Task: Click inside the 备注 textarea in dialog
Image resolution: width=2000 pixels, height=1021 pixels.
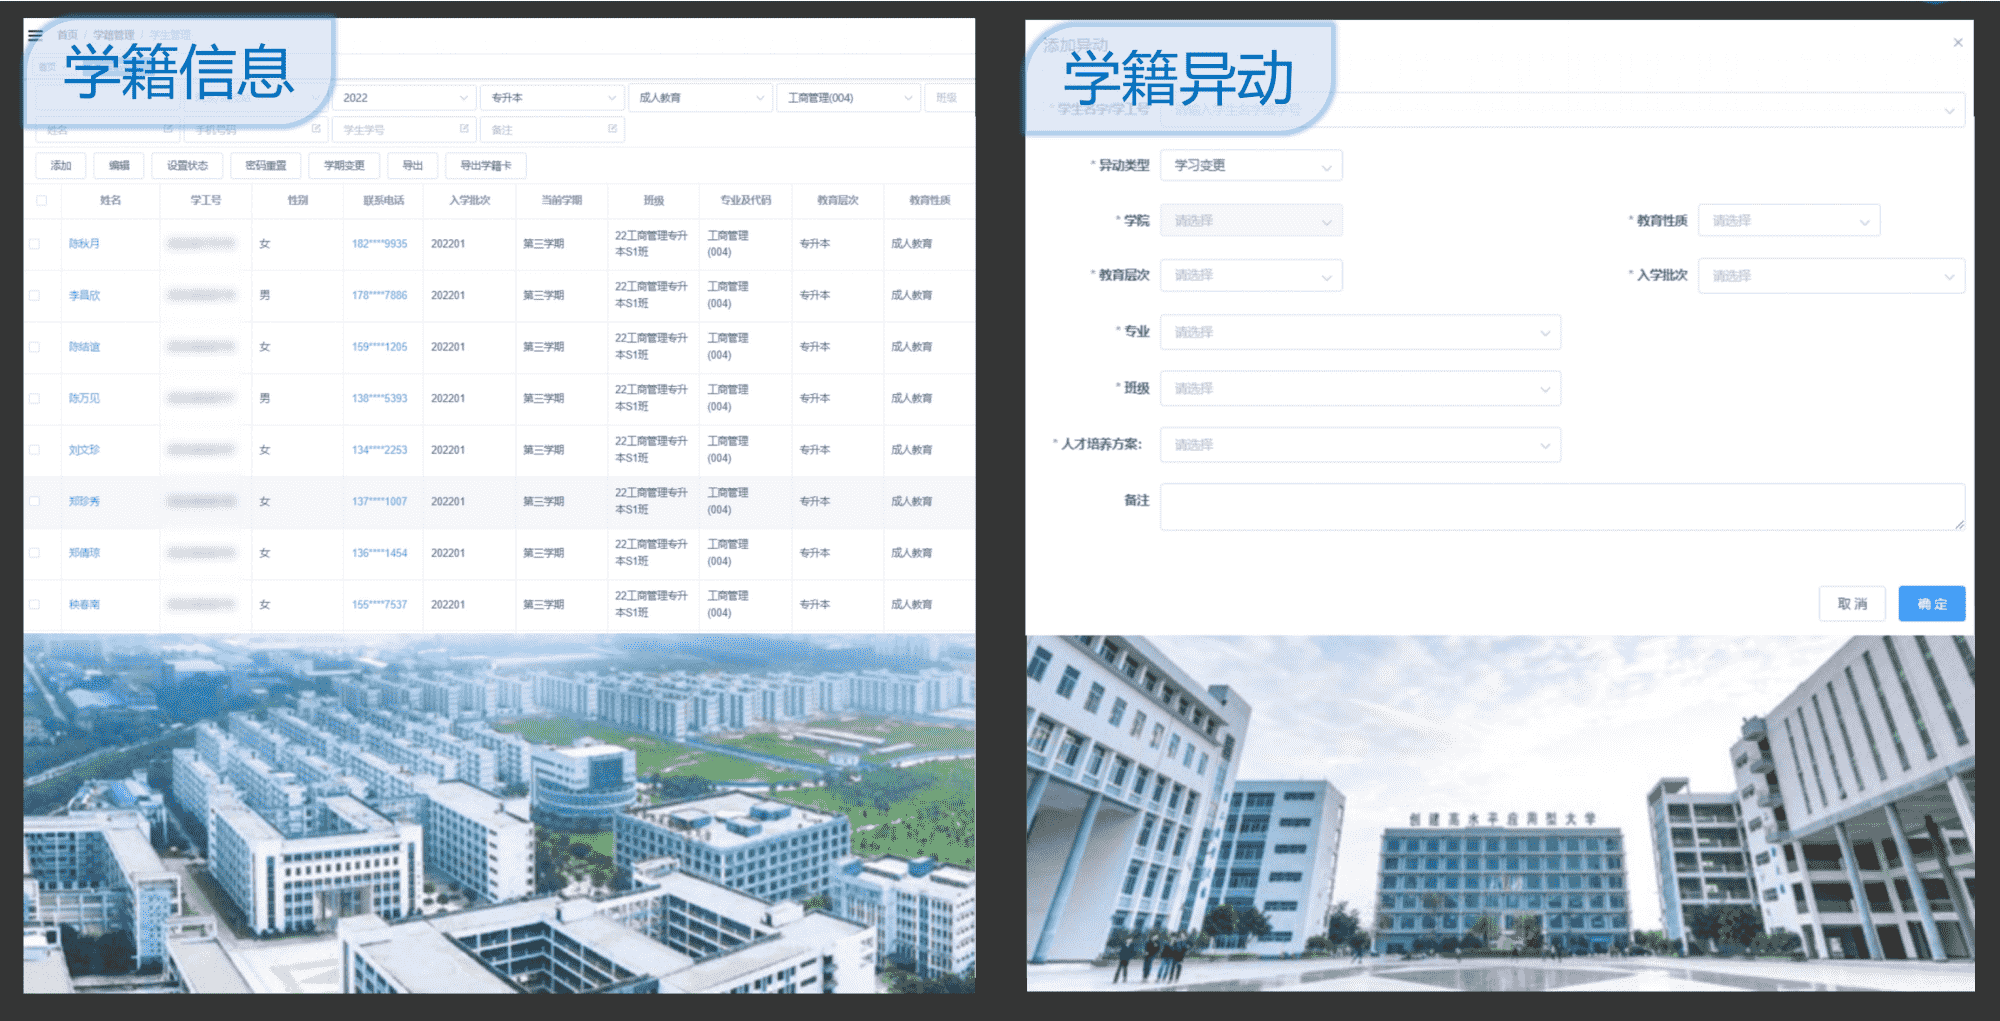Action: pos(1562,507)
